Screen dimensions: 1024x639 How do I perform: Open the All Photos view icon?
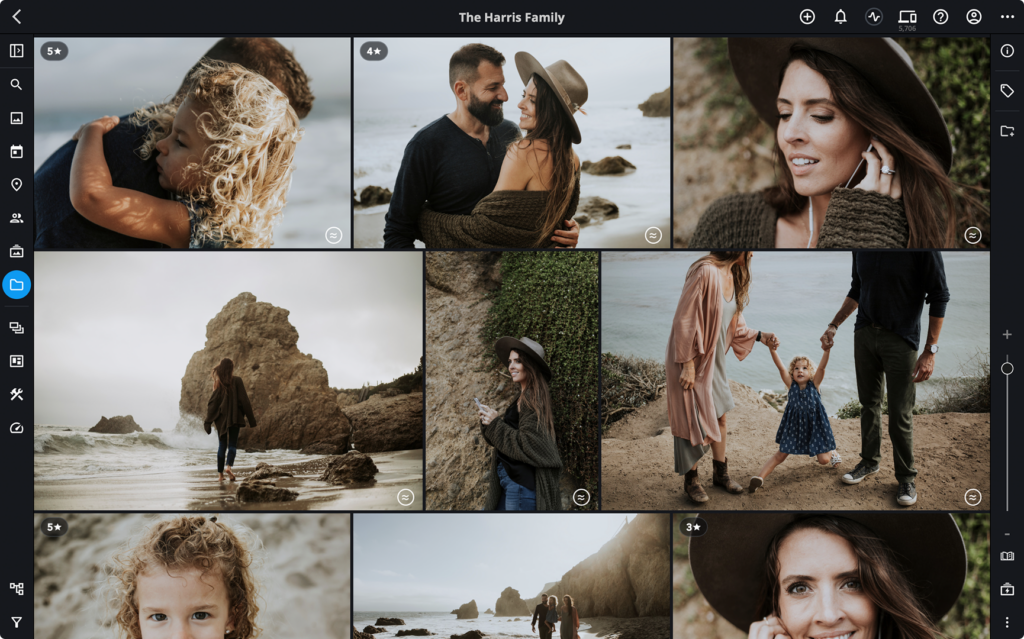(x=17, y=118)
